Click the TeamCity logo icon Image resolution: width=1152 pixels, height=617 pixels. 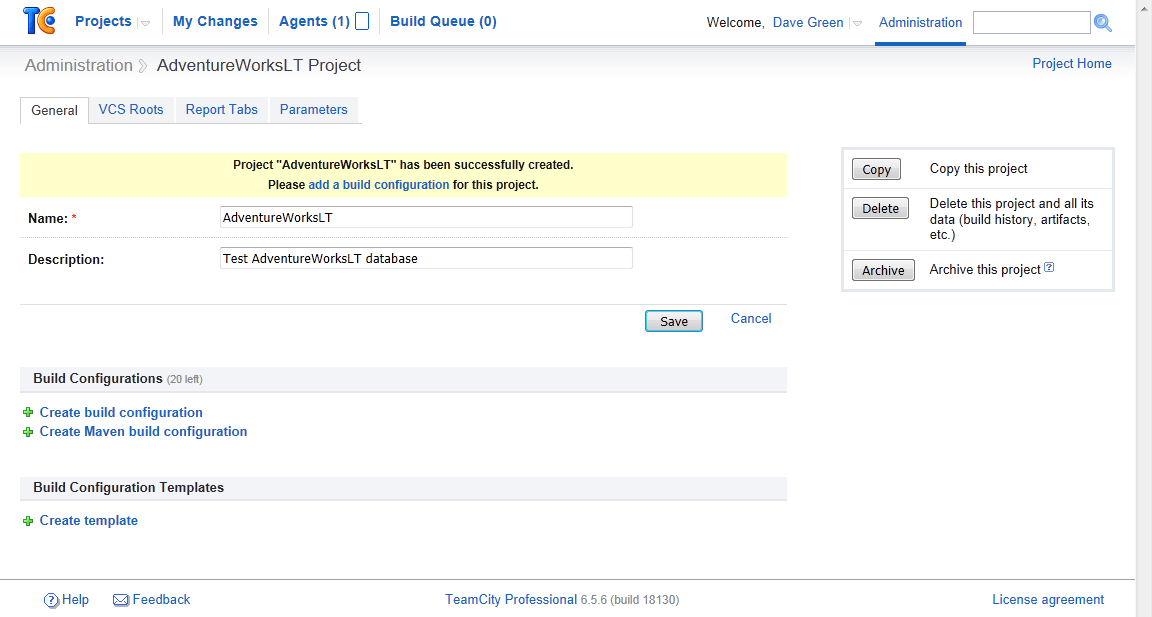[40, 21]
